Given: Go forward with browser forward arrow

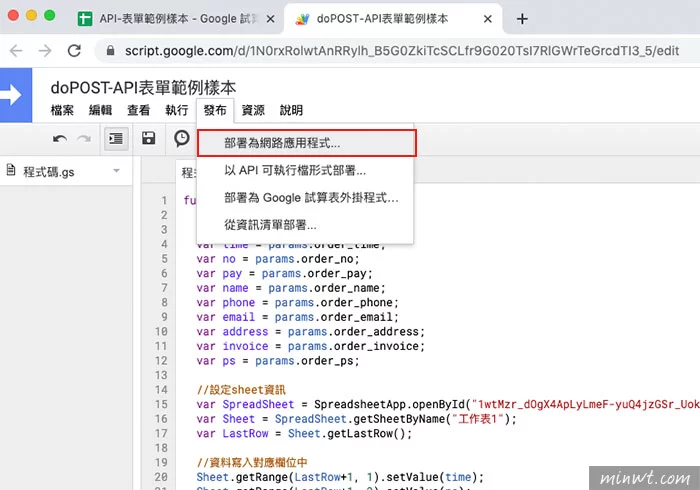Looking at the screenshot, I should (45, 51).
